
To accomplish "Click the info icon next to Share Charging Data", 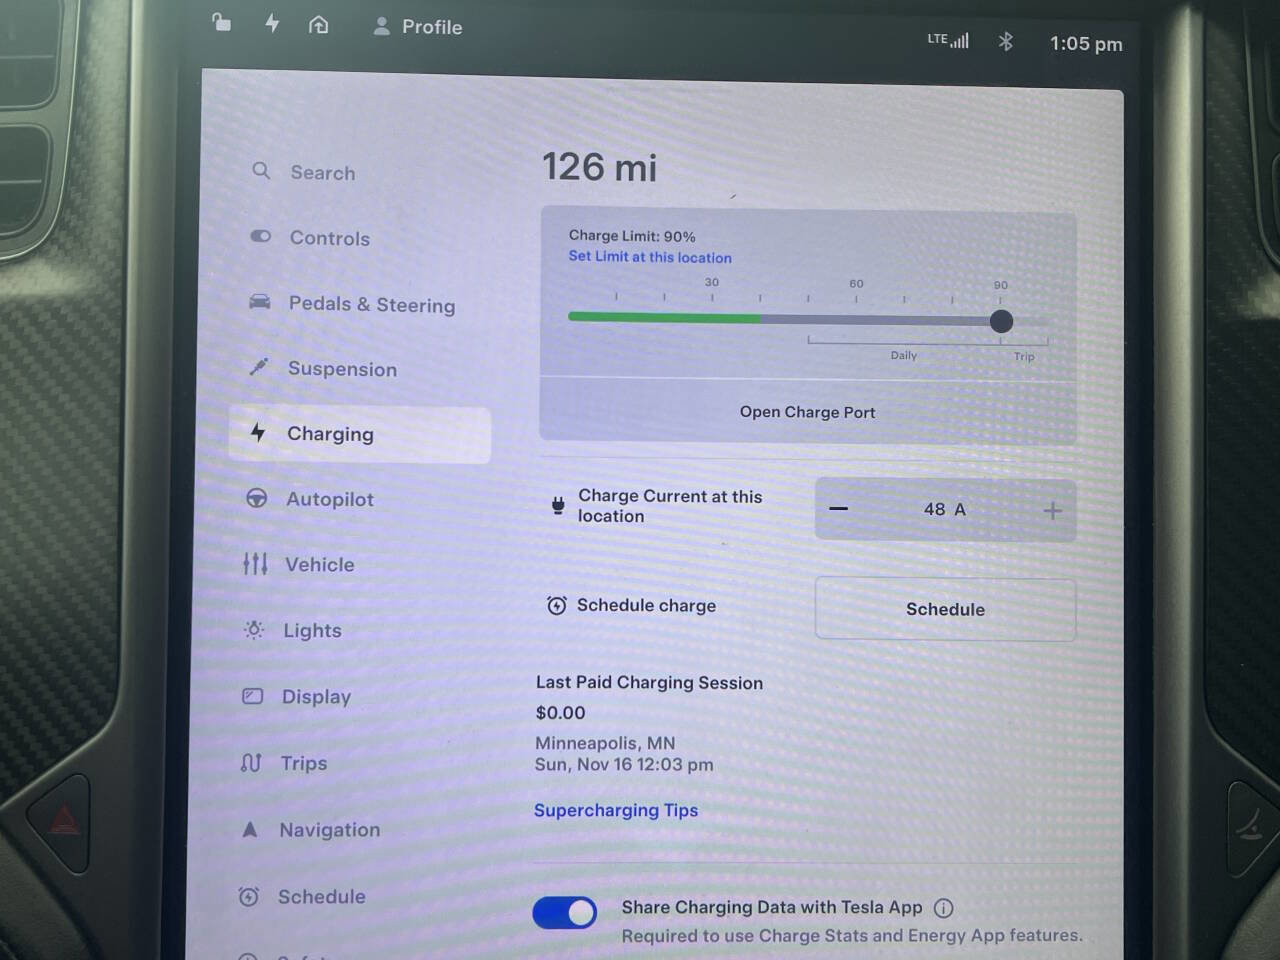I will click(943, 908).
